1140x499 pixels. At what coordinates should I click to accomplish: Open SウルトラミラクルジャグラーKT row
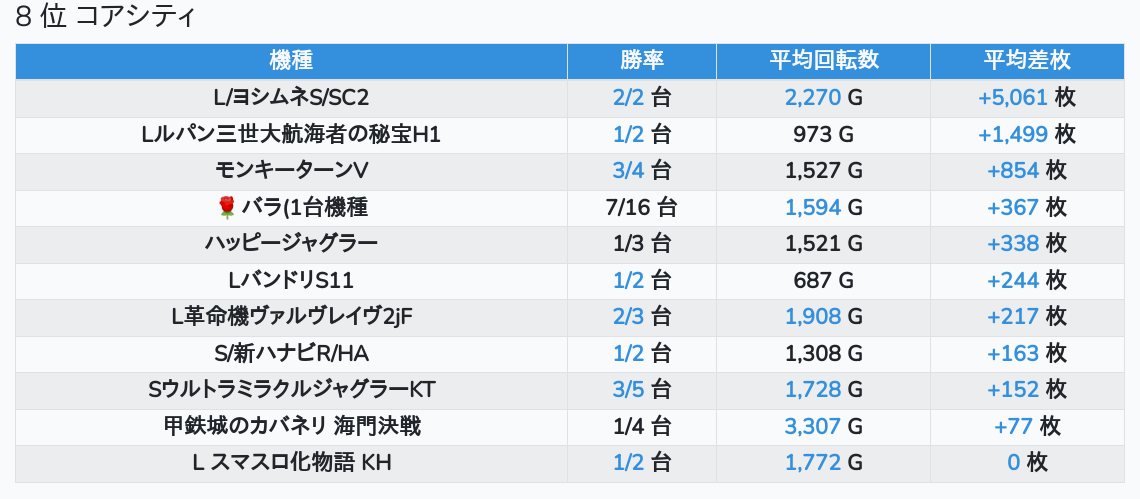pos(291,390)
